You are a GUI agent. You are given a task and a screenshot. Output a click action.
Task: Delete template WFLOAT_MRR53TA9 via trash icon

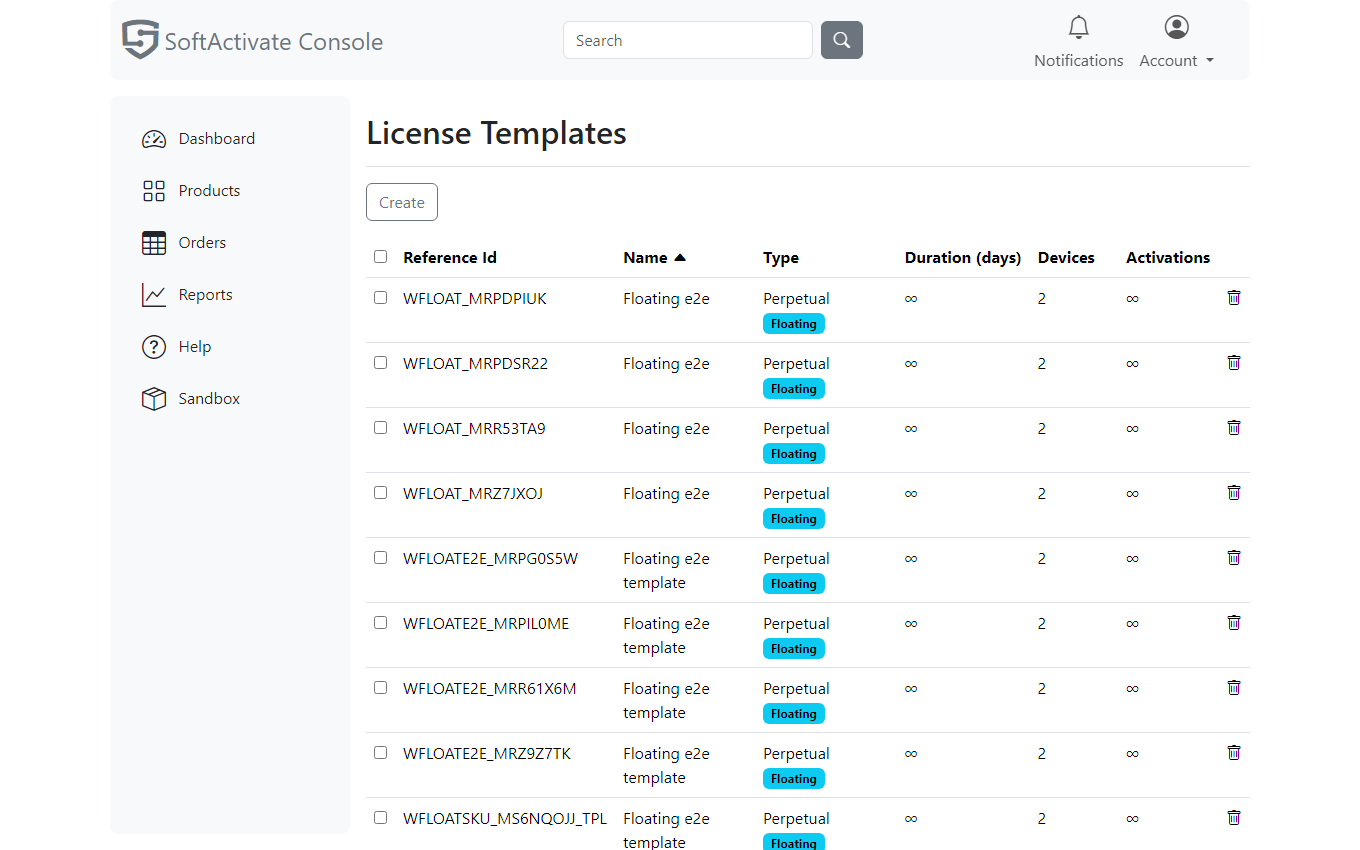click(1234, 427)
